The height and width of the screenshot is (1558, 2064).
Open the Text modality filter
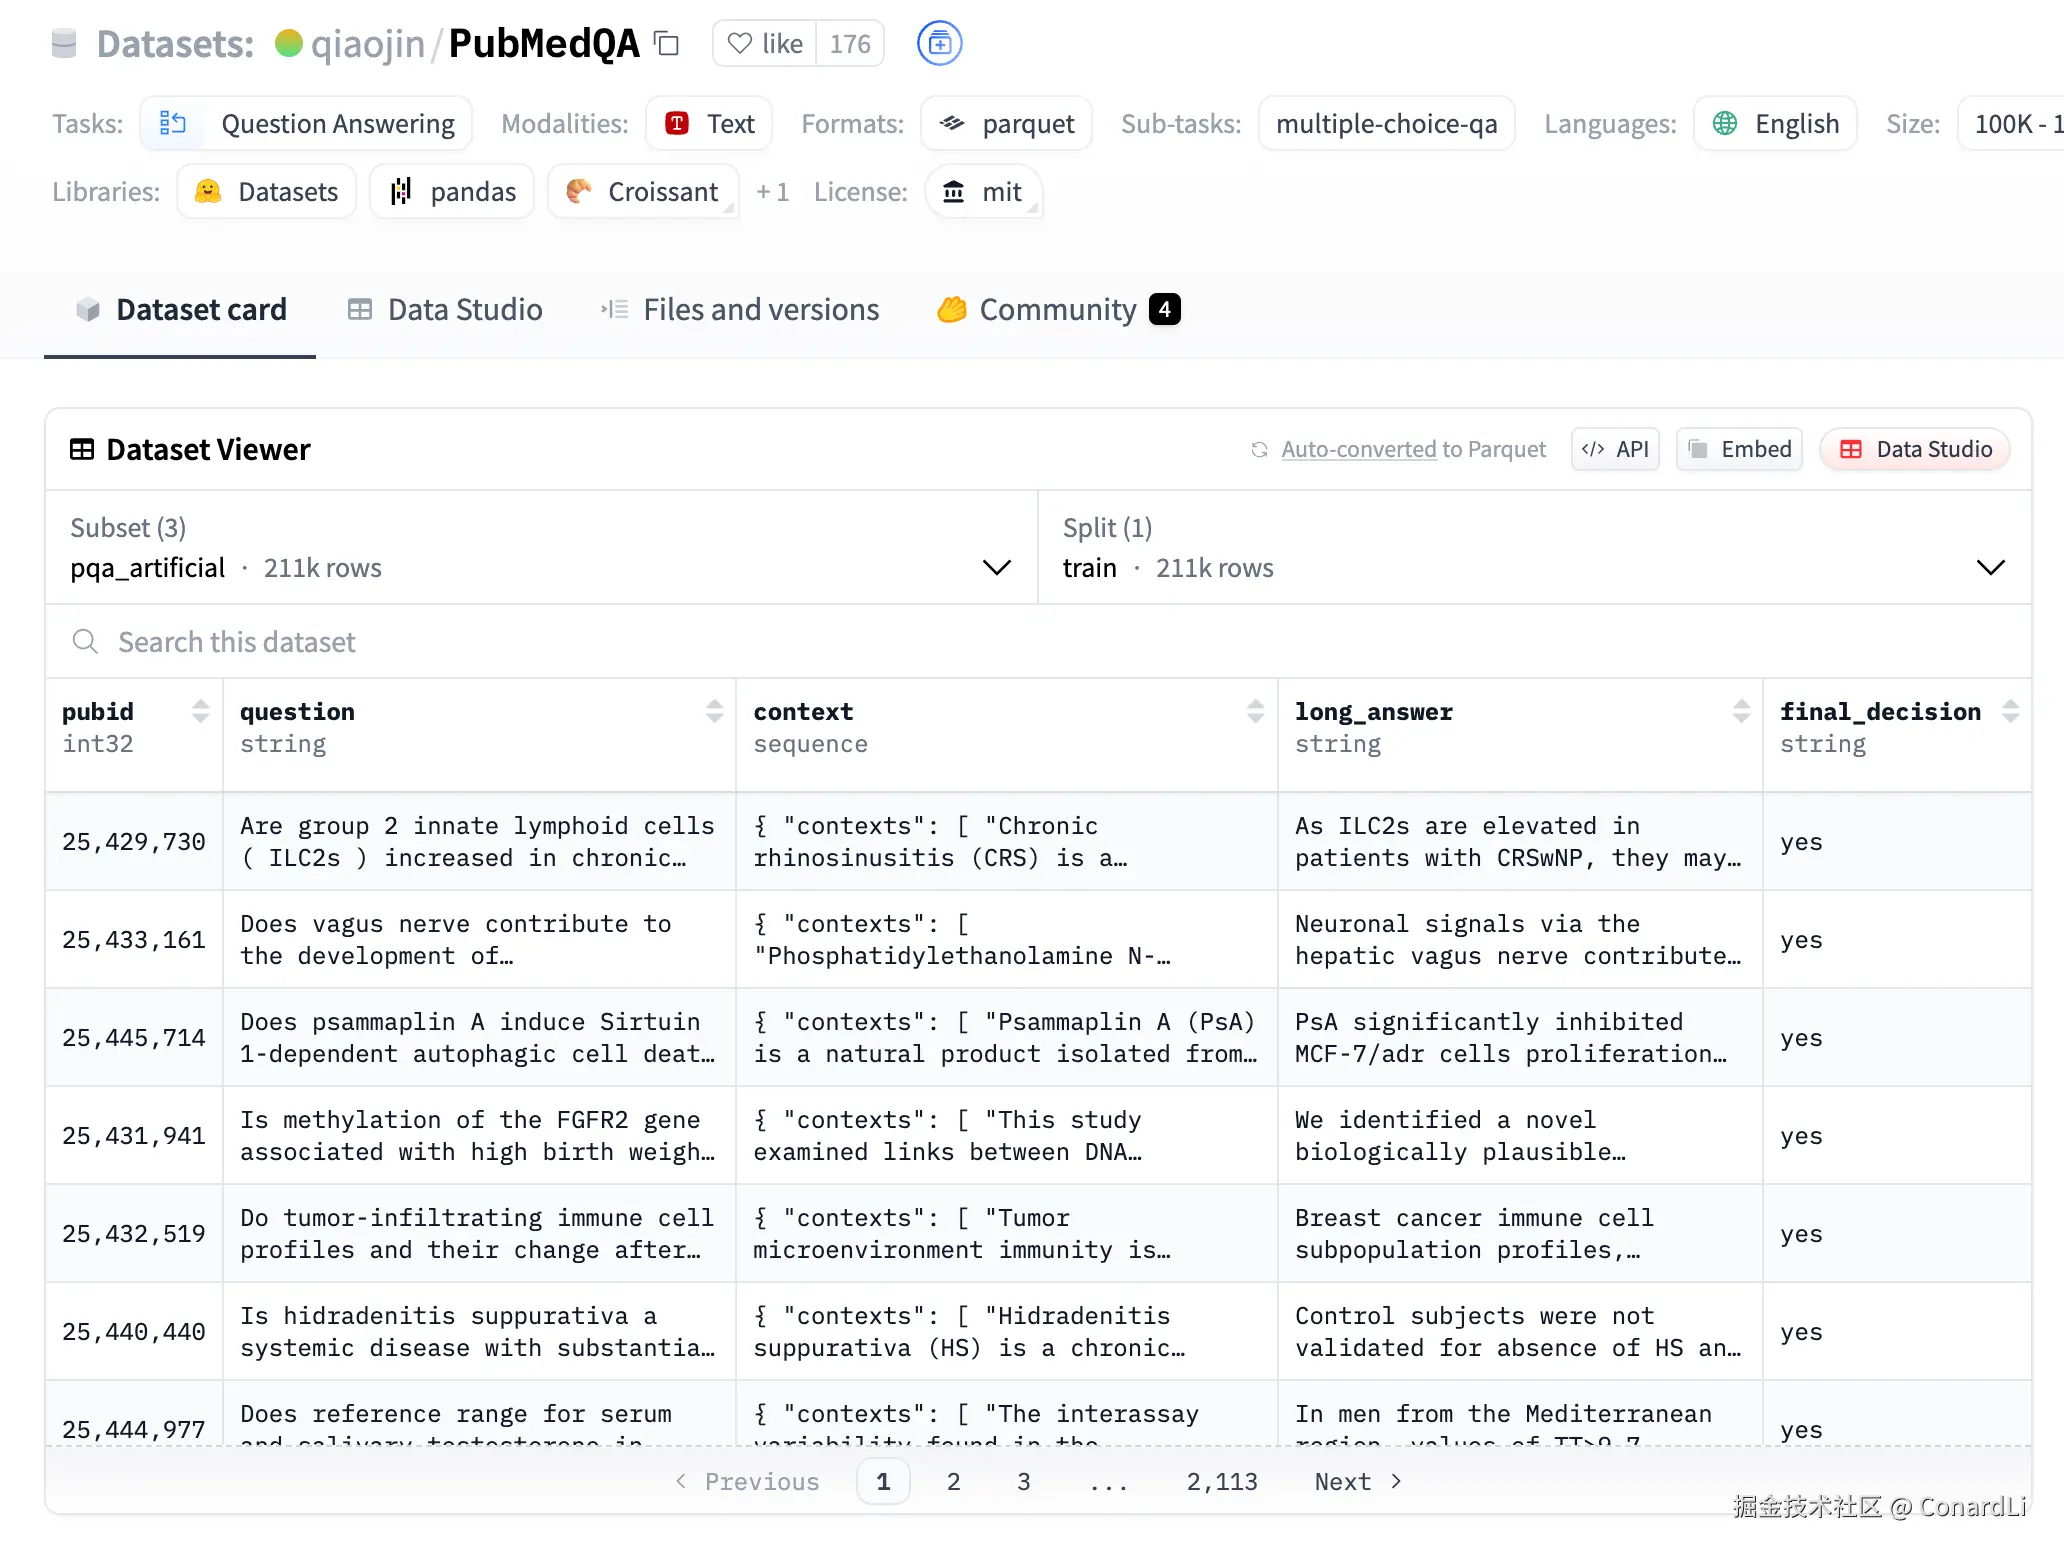point(709,123)
